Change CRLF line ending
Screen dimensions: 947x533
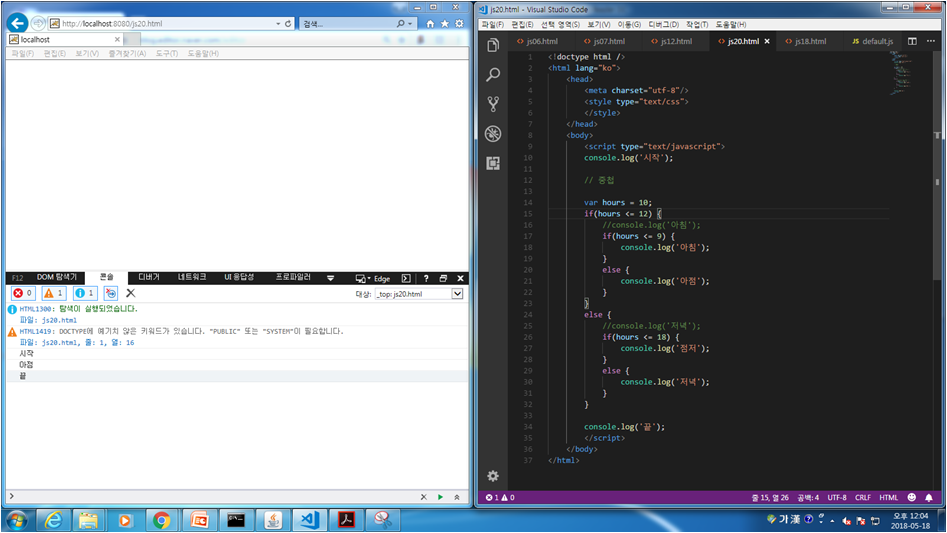(x=862, y=497)
